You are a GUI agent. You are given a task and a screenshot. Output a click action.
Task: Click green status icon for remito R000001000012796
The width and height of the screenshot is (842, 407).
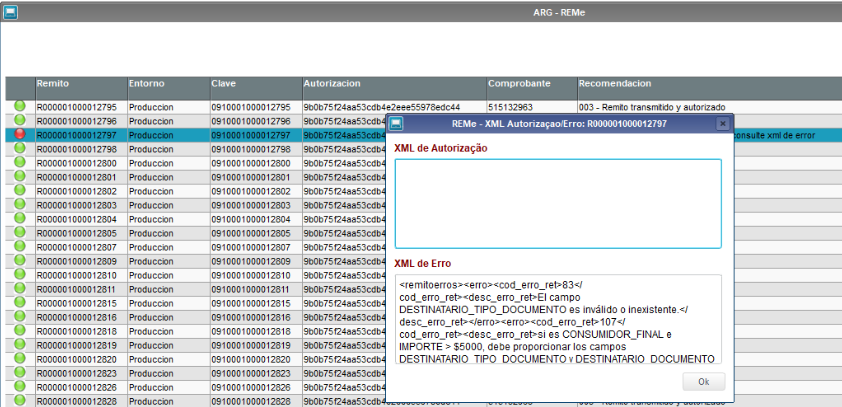[x=20, y=120]
